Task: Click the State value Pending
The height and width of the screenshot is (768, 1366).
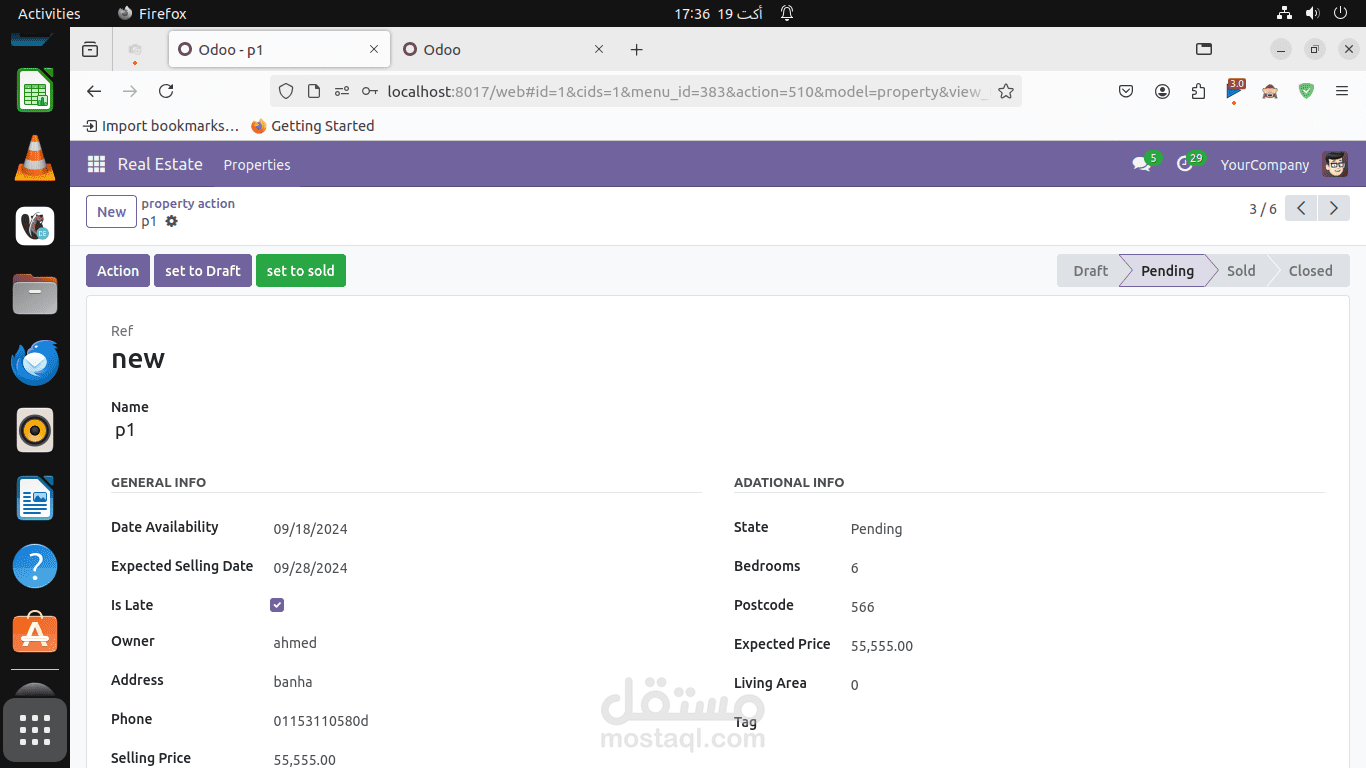Action: [876, 529]
